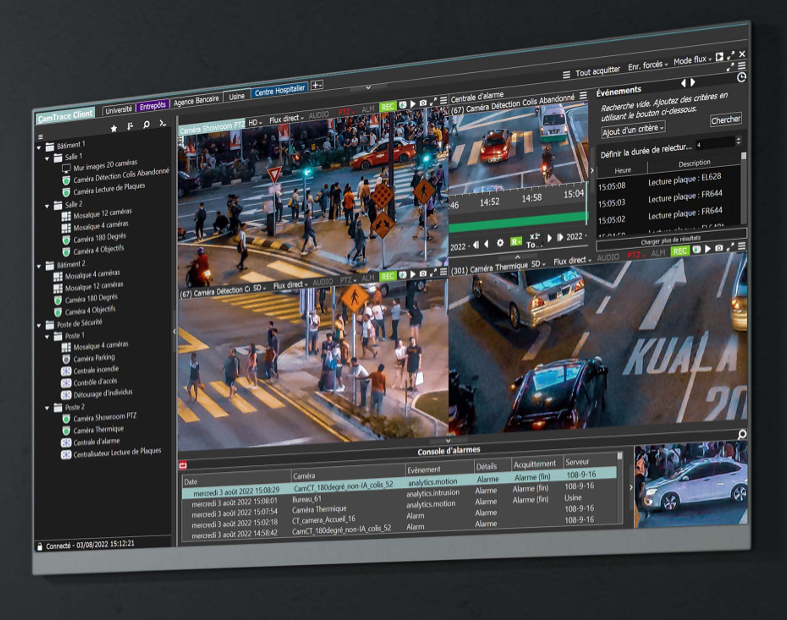
Task: Open the PTZ dropdown on Showroom PTZ view
Action: [346, 111]
